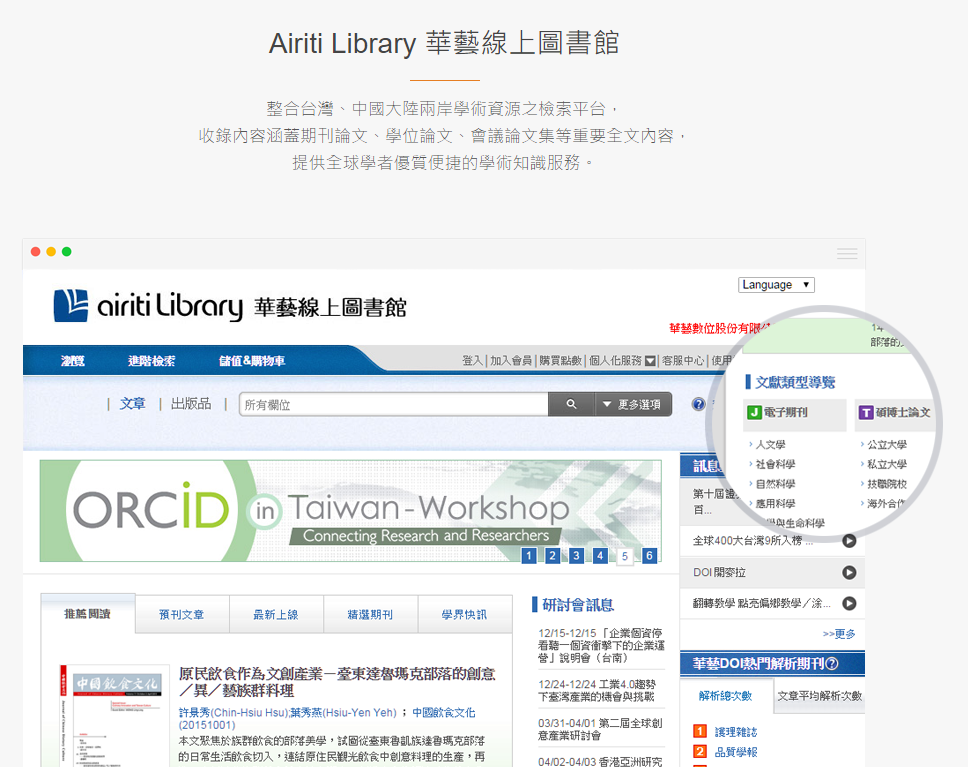The height and width of the screenshot is (767, 968).
Task: Click arrow icon beside 全球400大台灣9所入榜
Action: [849, 541]
